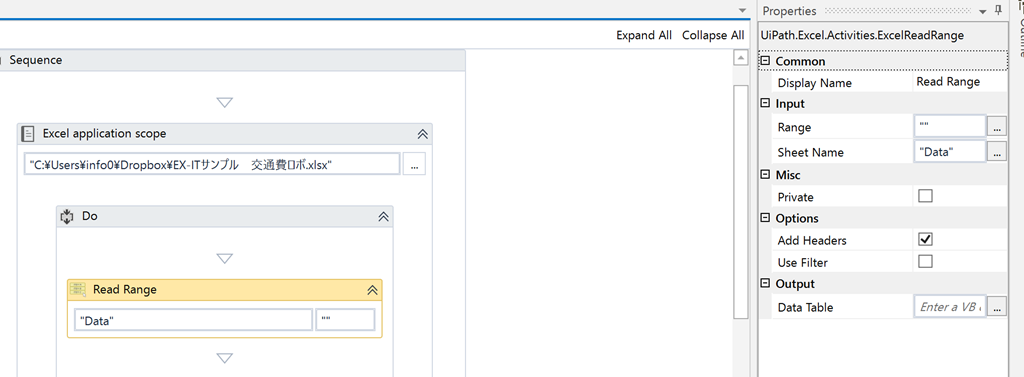Click the drop arrow above Read Range
This screenshot has height=377, width=1024.
[x=225, y=259]
